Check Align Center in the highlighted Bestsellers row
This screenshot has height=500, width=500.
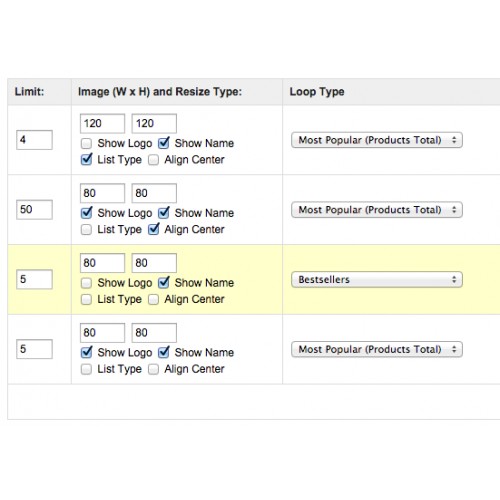click(153, 299)
